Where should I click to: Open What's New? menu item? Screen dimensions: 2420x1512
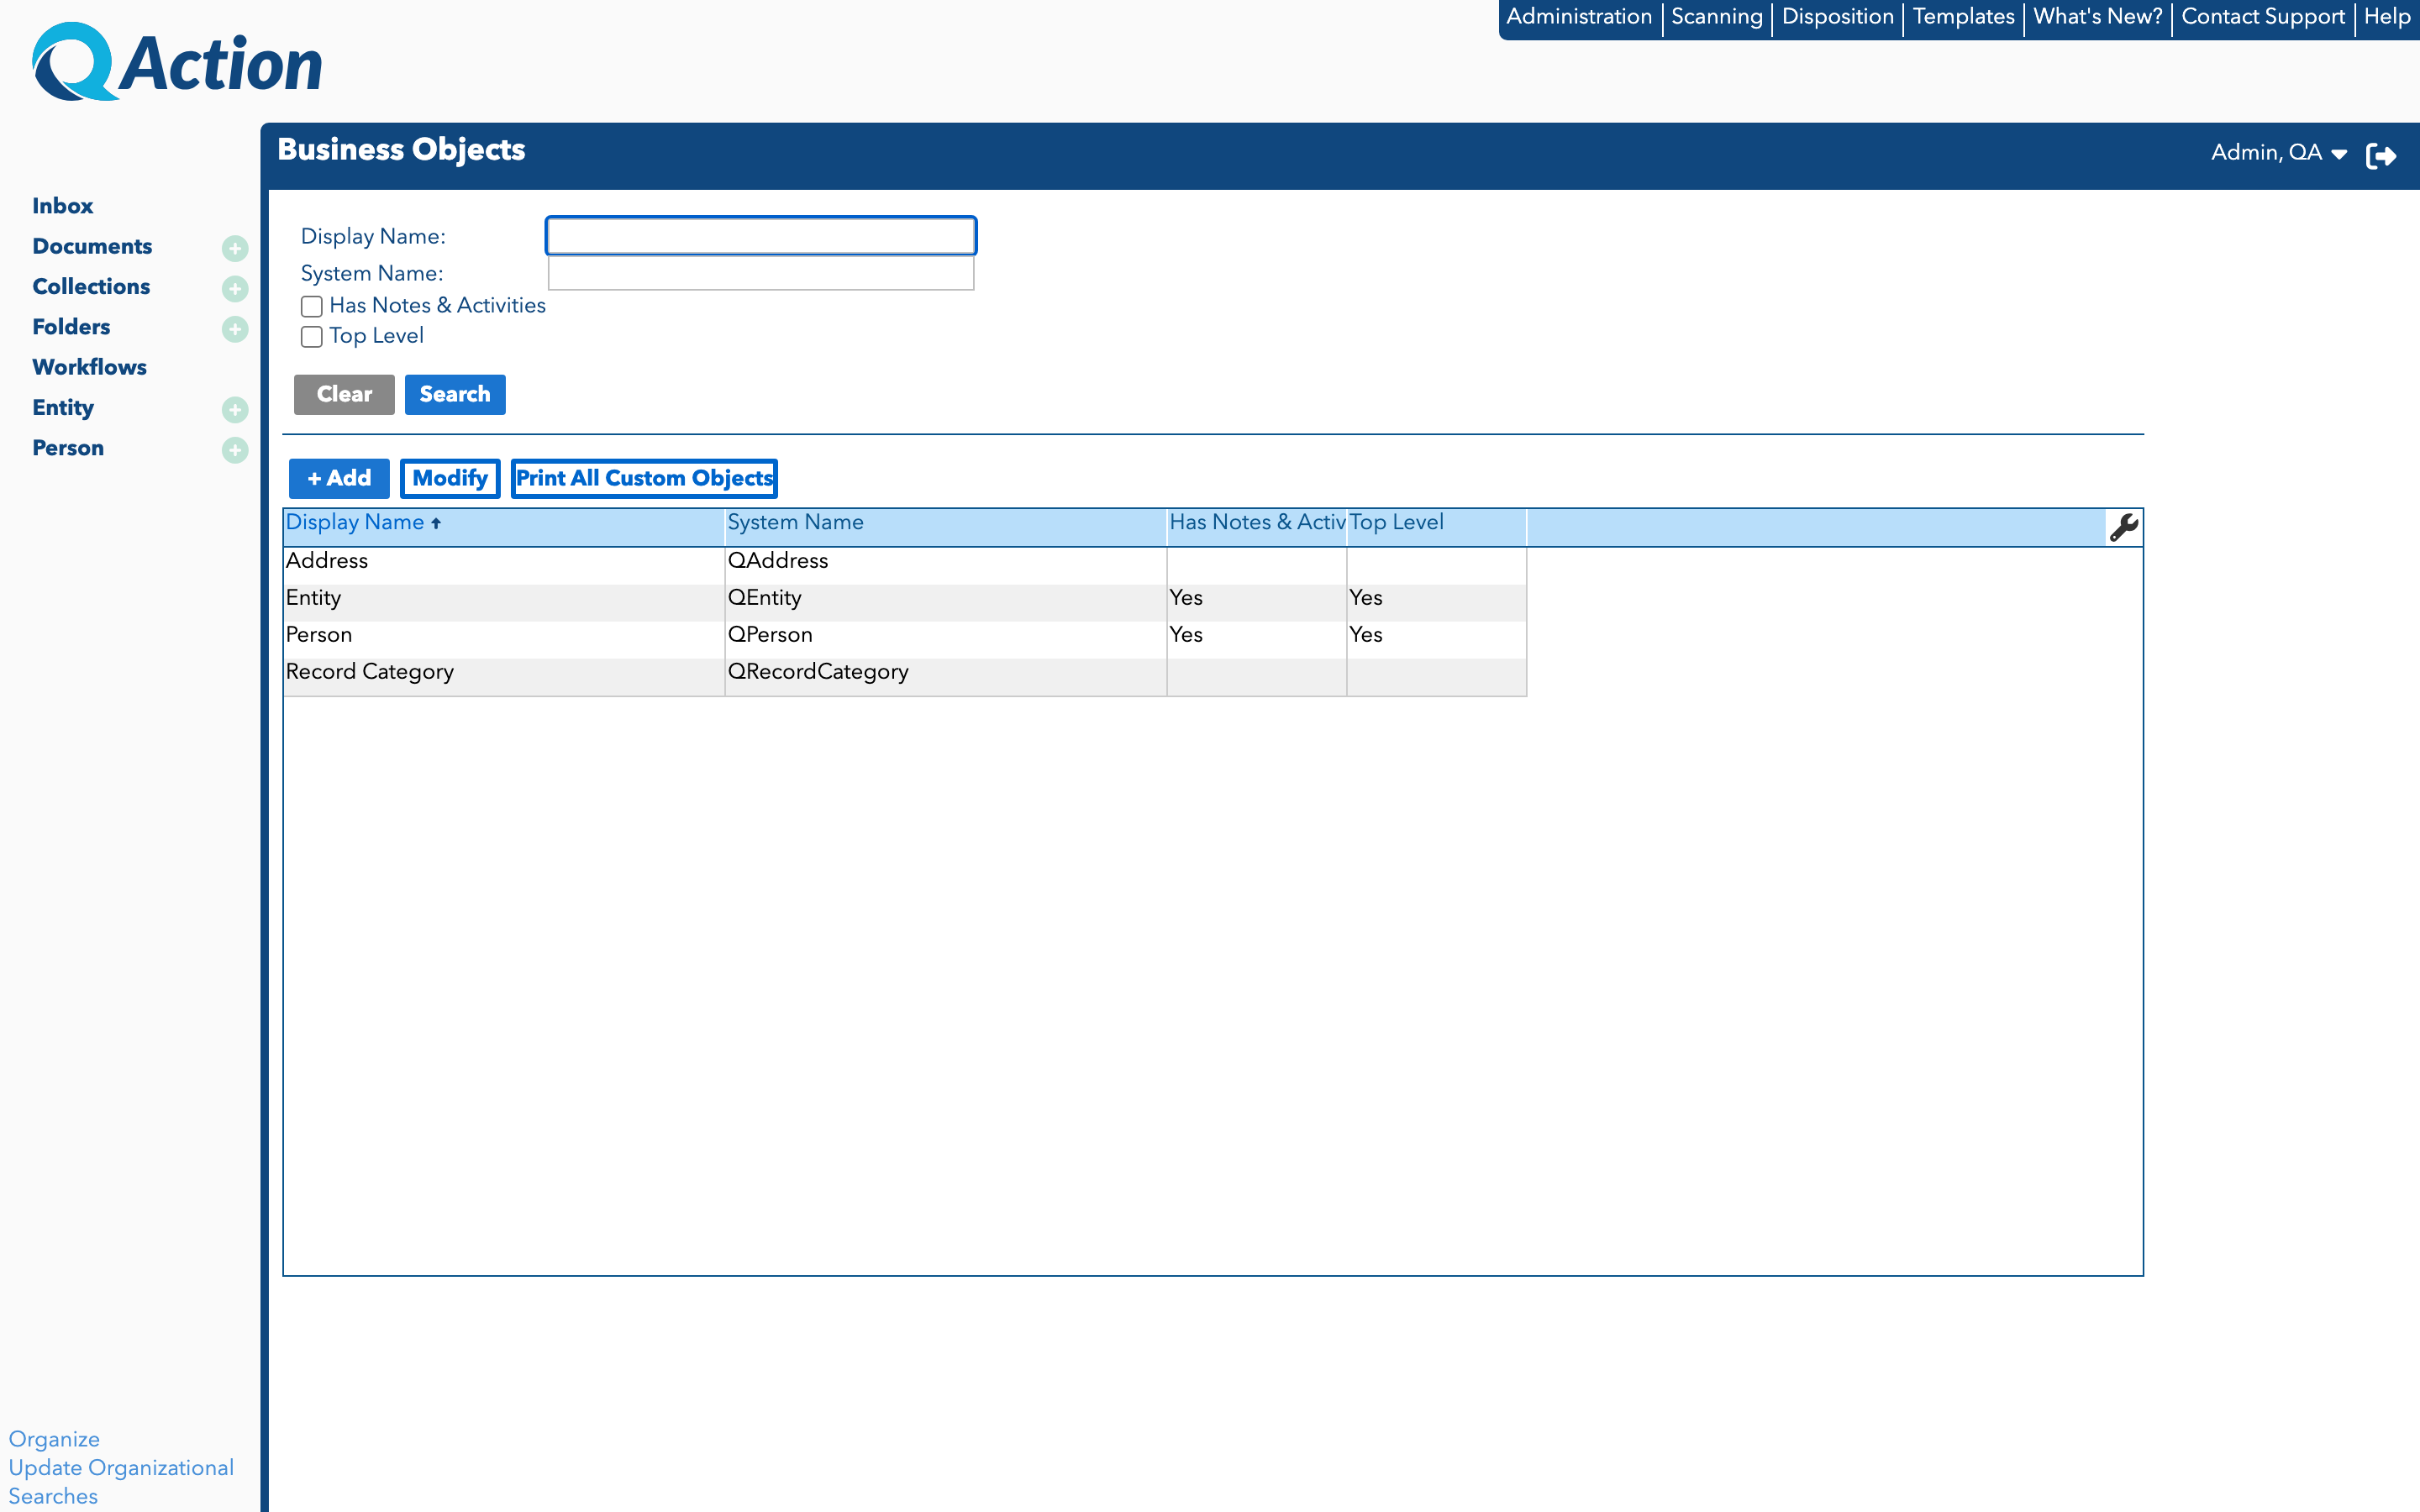pos(2098,17)
